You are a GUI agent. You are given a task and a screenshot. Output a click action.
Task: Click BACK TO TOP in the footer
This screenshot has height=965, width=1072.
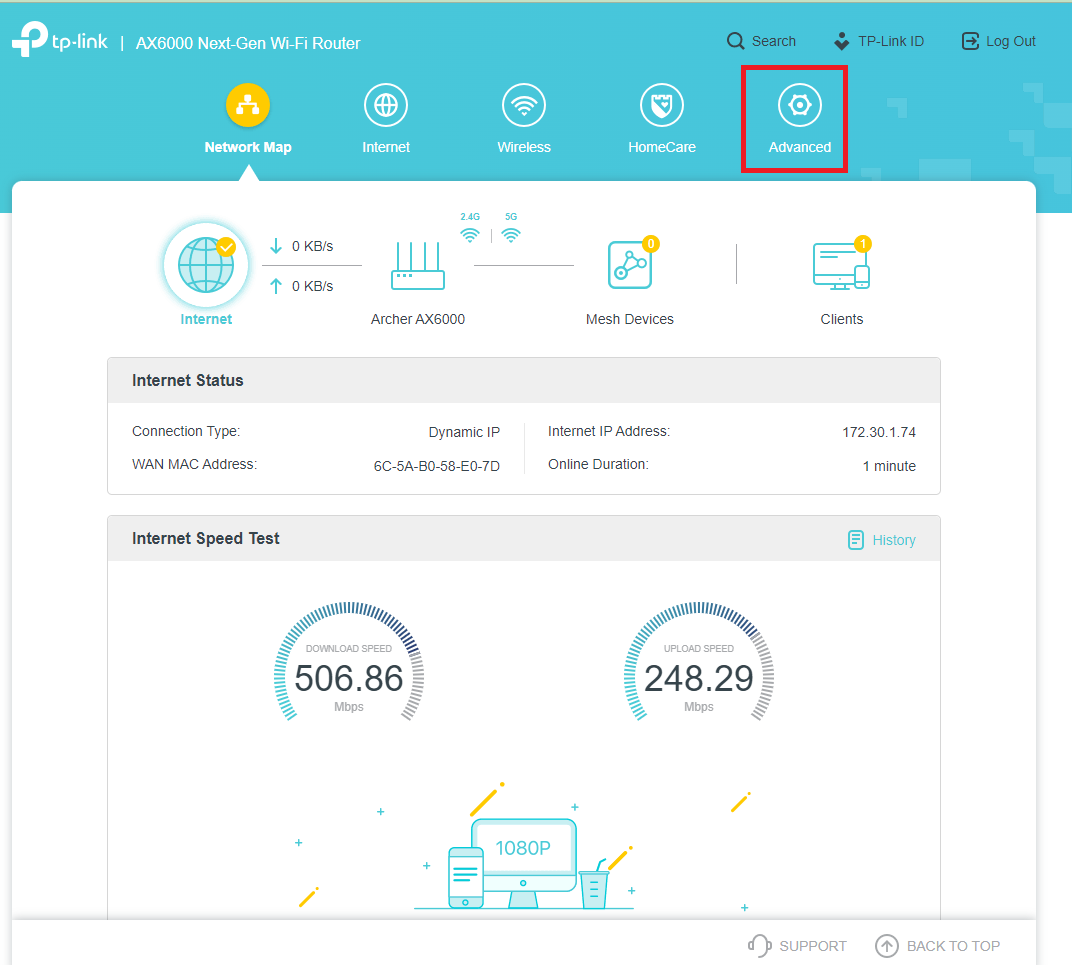pyautogui.click(x=953, y=946)
